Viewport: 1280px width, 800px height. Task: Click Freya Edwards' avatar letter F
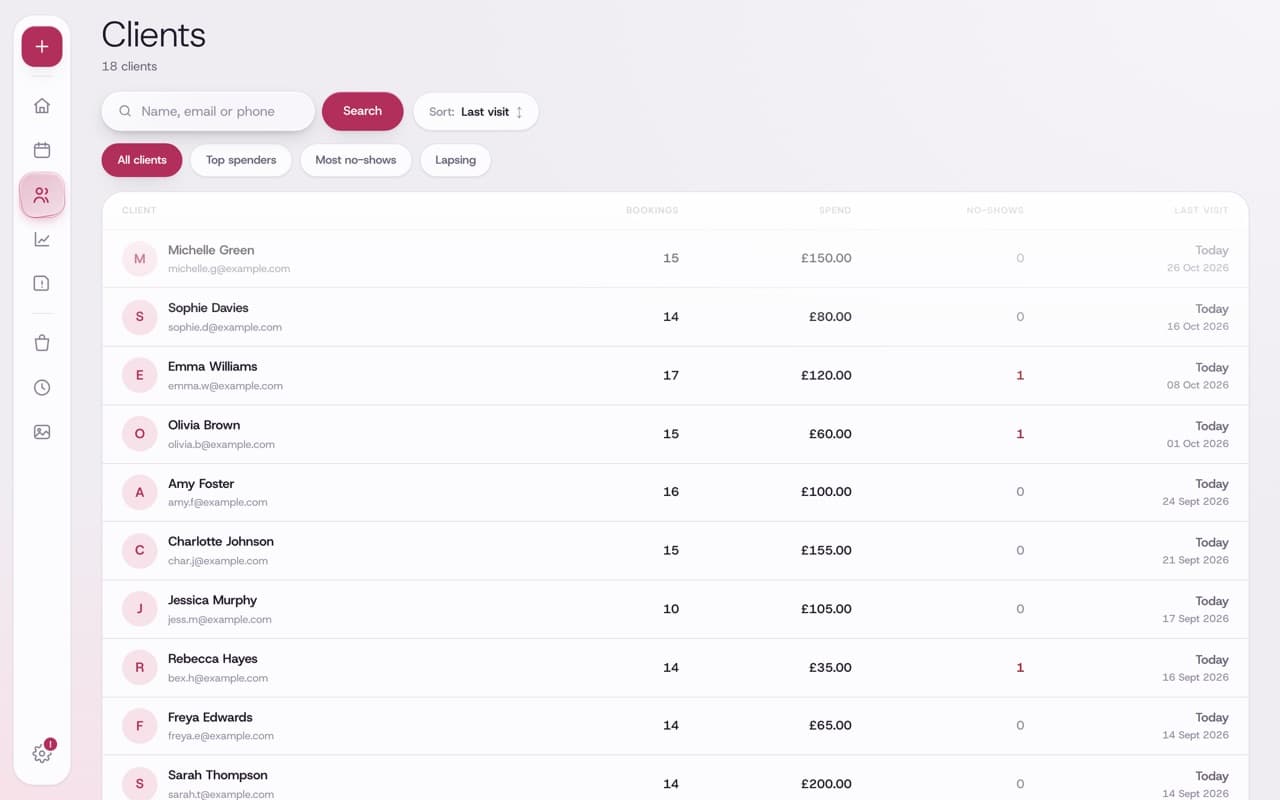[139, 726]
